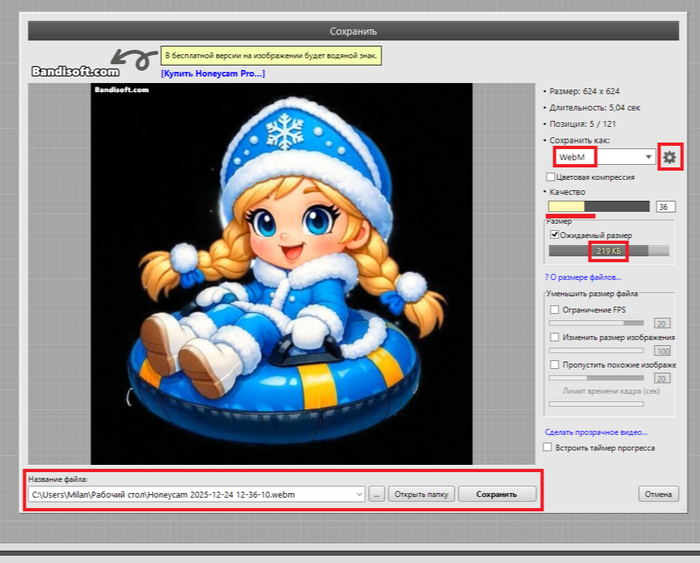
Task: Uncheck the Ожидаемый размер checkbox
Action: [555, 235]
